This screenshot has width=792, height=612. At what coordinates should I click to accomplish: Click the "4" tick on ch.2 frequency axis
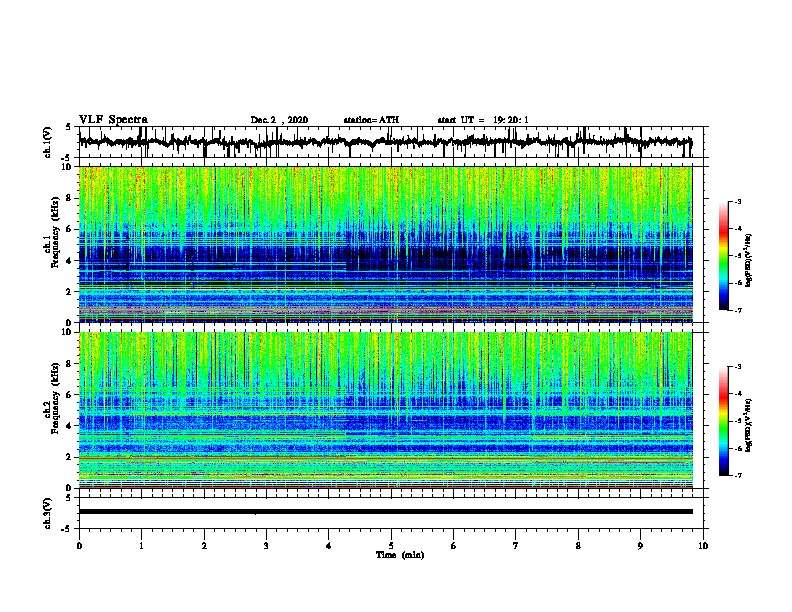tap(70, 426)
